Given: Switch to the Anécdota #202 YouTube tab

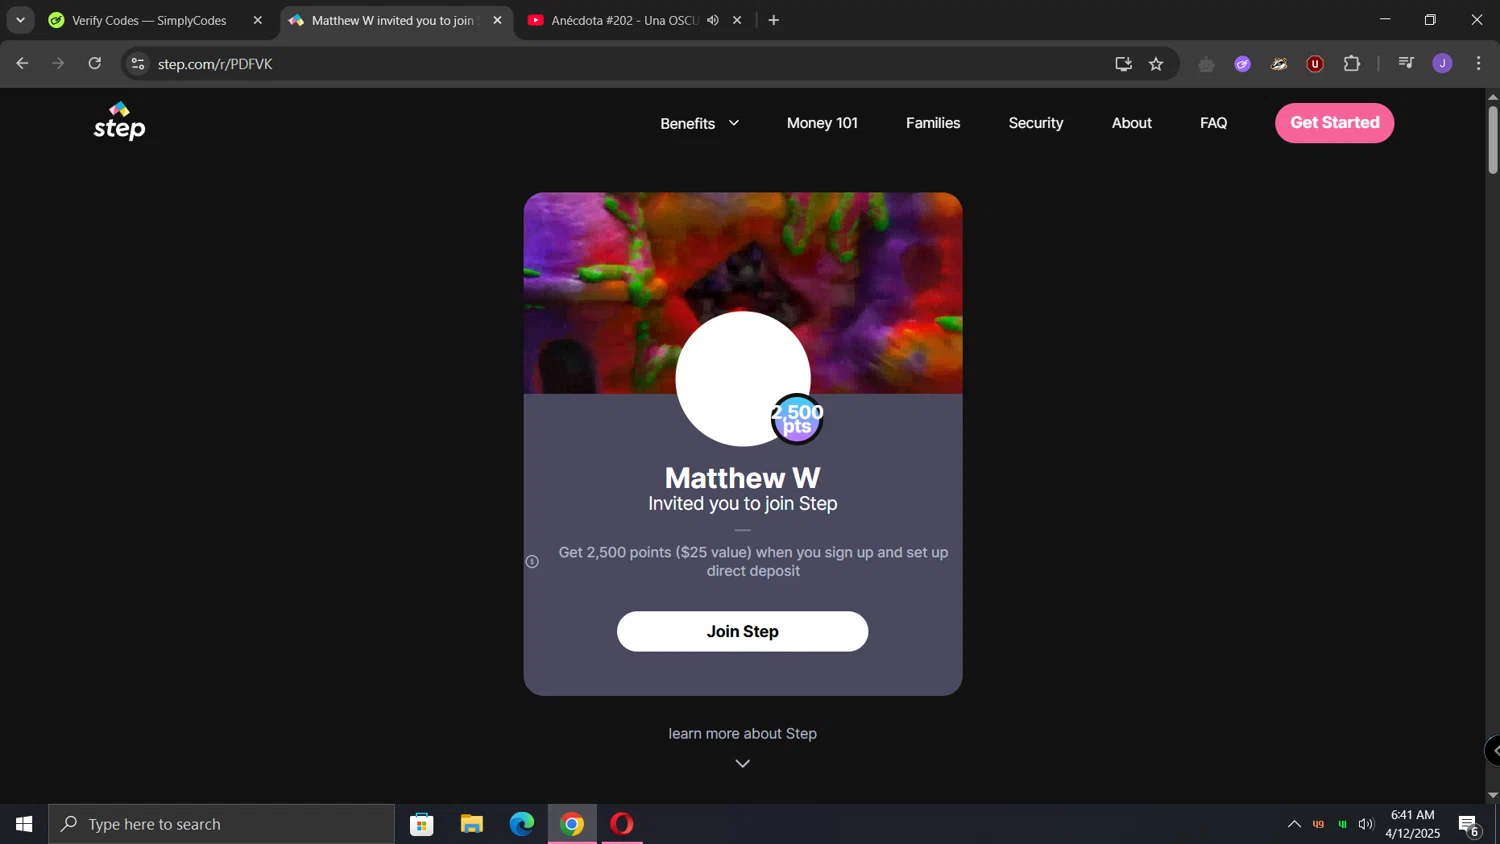Looking at the screenshot, I should pyautogui.click(x=625, y=20).
